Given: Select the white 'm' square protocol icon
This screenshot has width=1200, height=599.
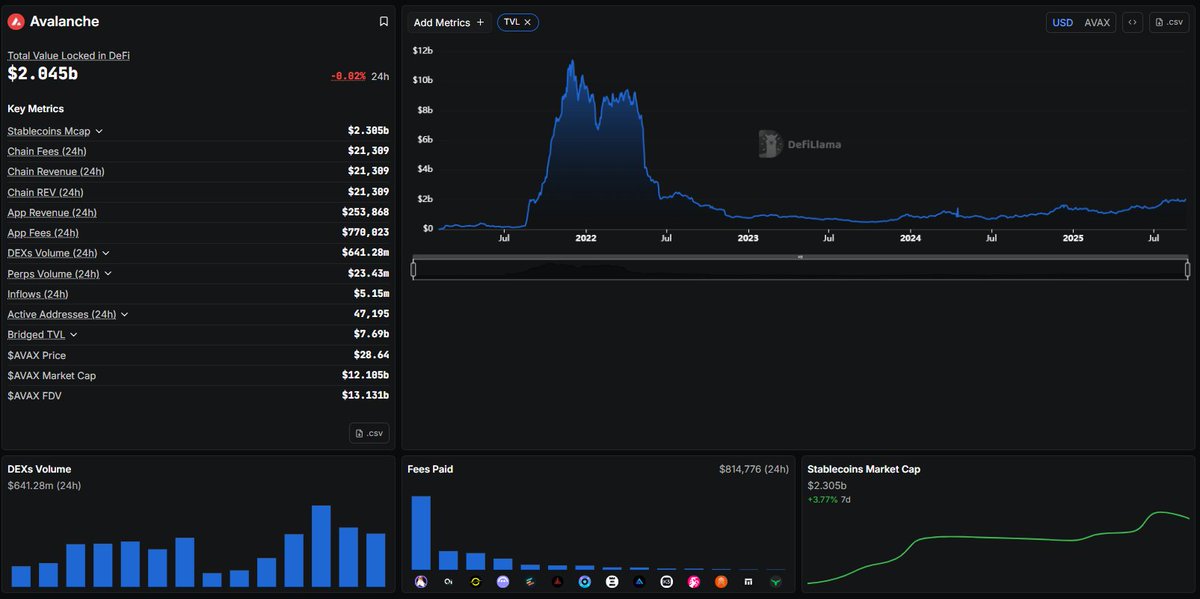Looking at the screenshot, I should click(748, 581).
